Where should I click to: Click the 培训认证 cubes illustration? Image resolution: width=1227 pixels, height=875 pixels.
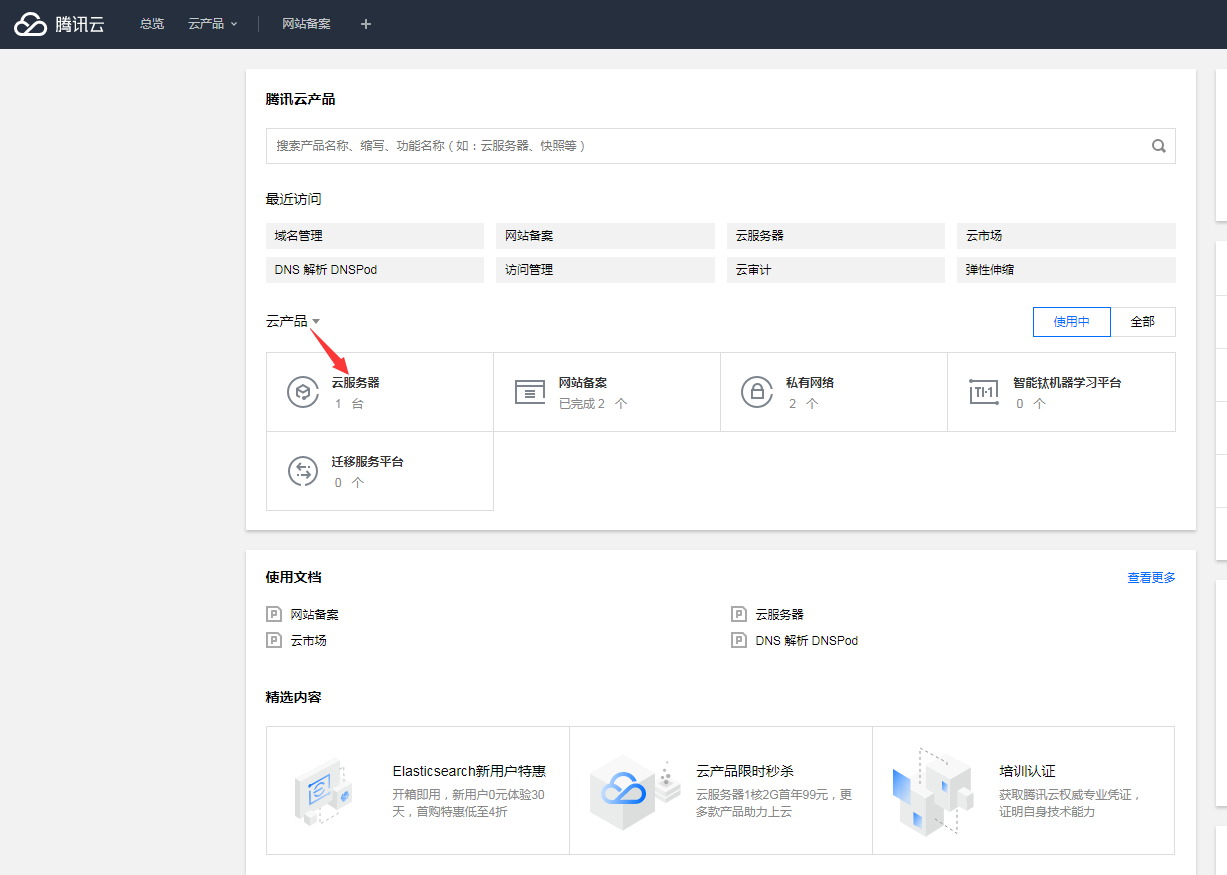[932, 790]
